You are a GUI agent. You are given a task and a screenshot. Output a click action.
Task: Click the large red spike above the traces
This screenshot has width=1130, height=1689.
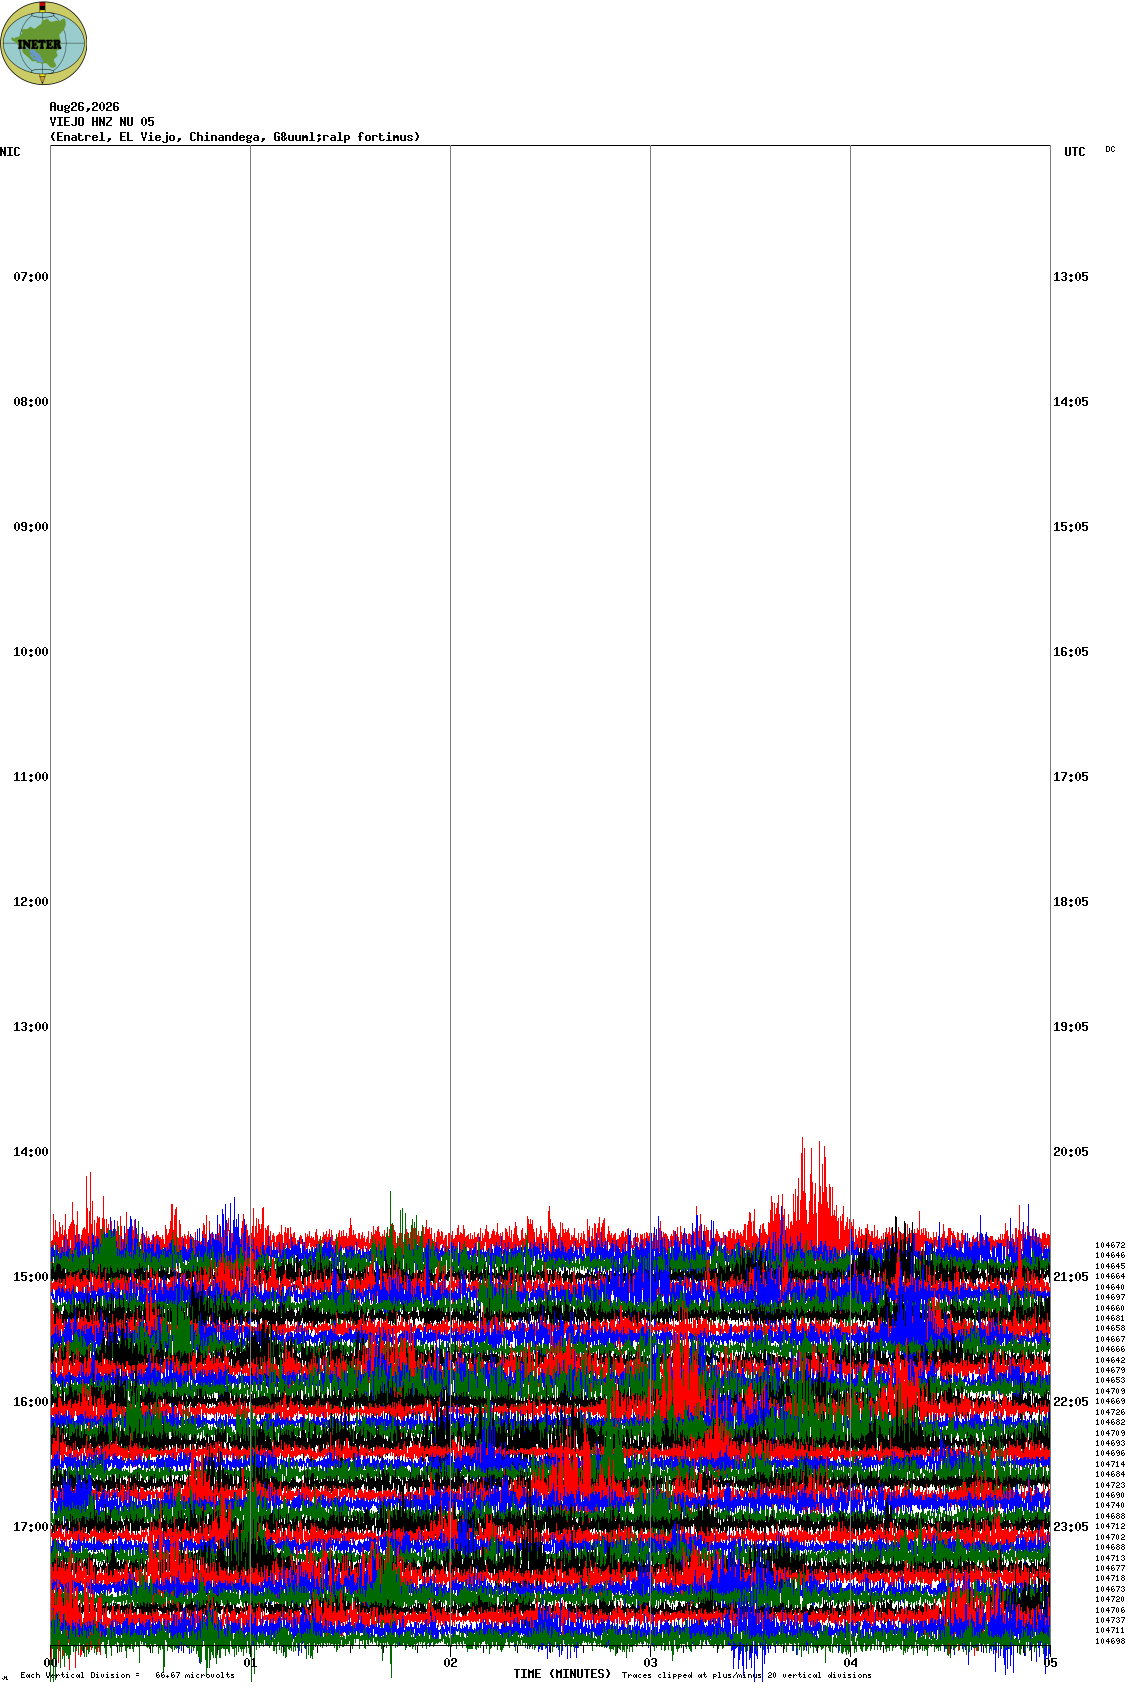(x=812, y=1190)
